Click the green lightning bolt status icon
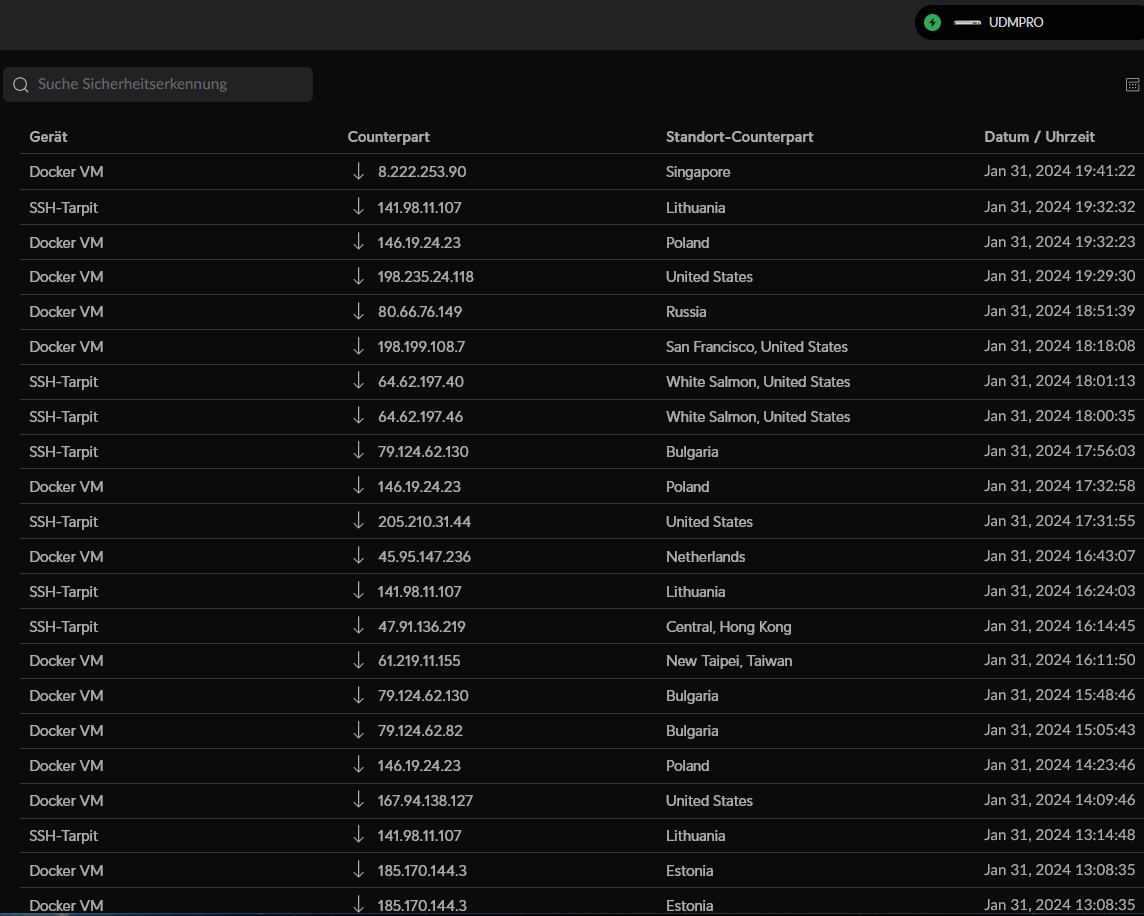 point(932,22)
